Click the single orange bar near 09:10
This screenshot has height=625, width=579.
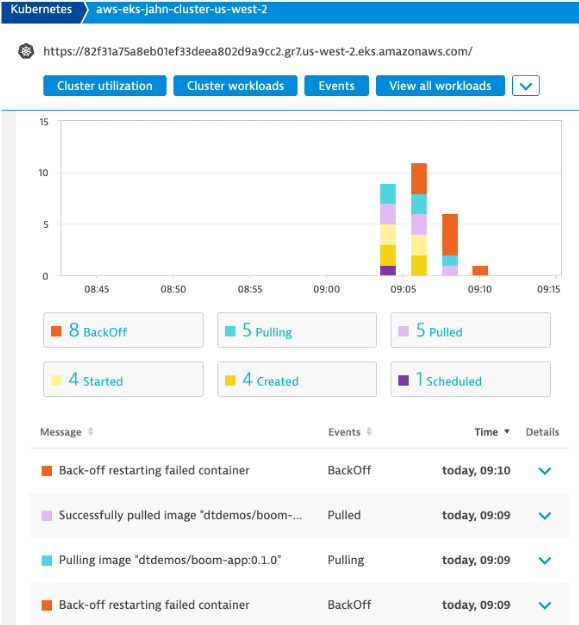480,270
